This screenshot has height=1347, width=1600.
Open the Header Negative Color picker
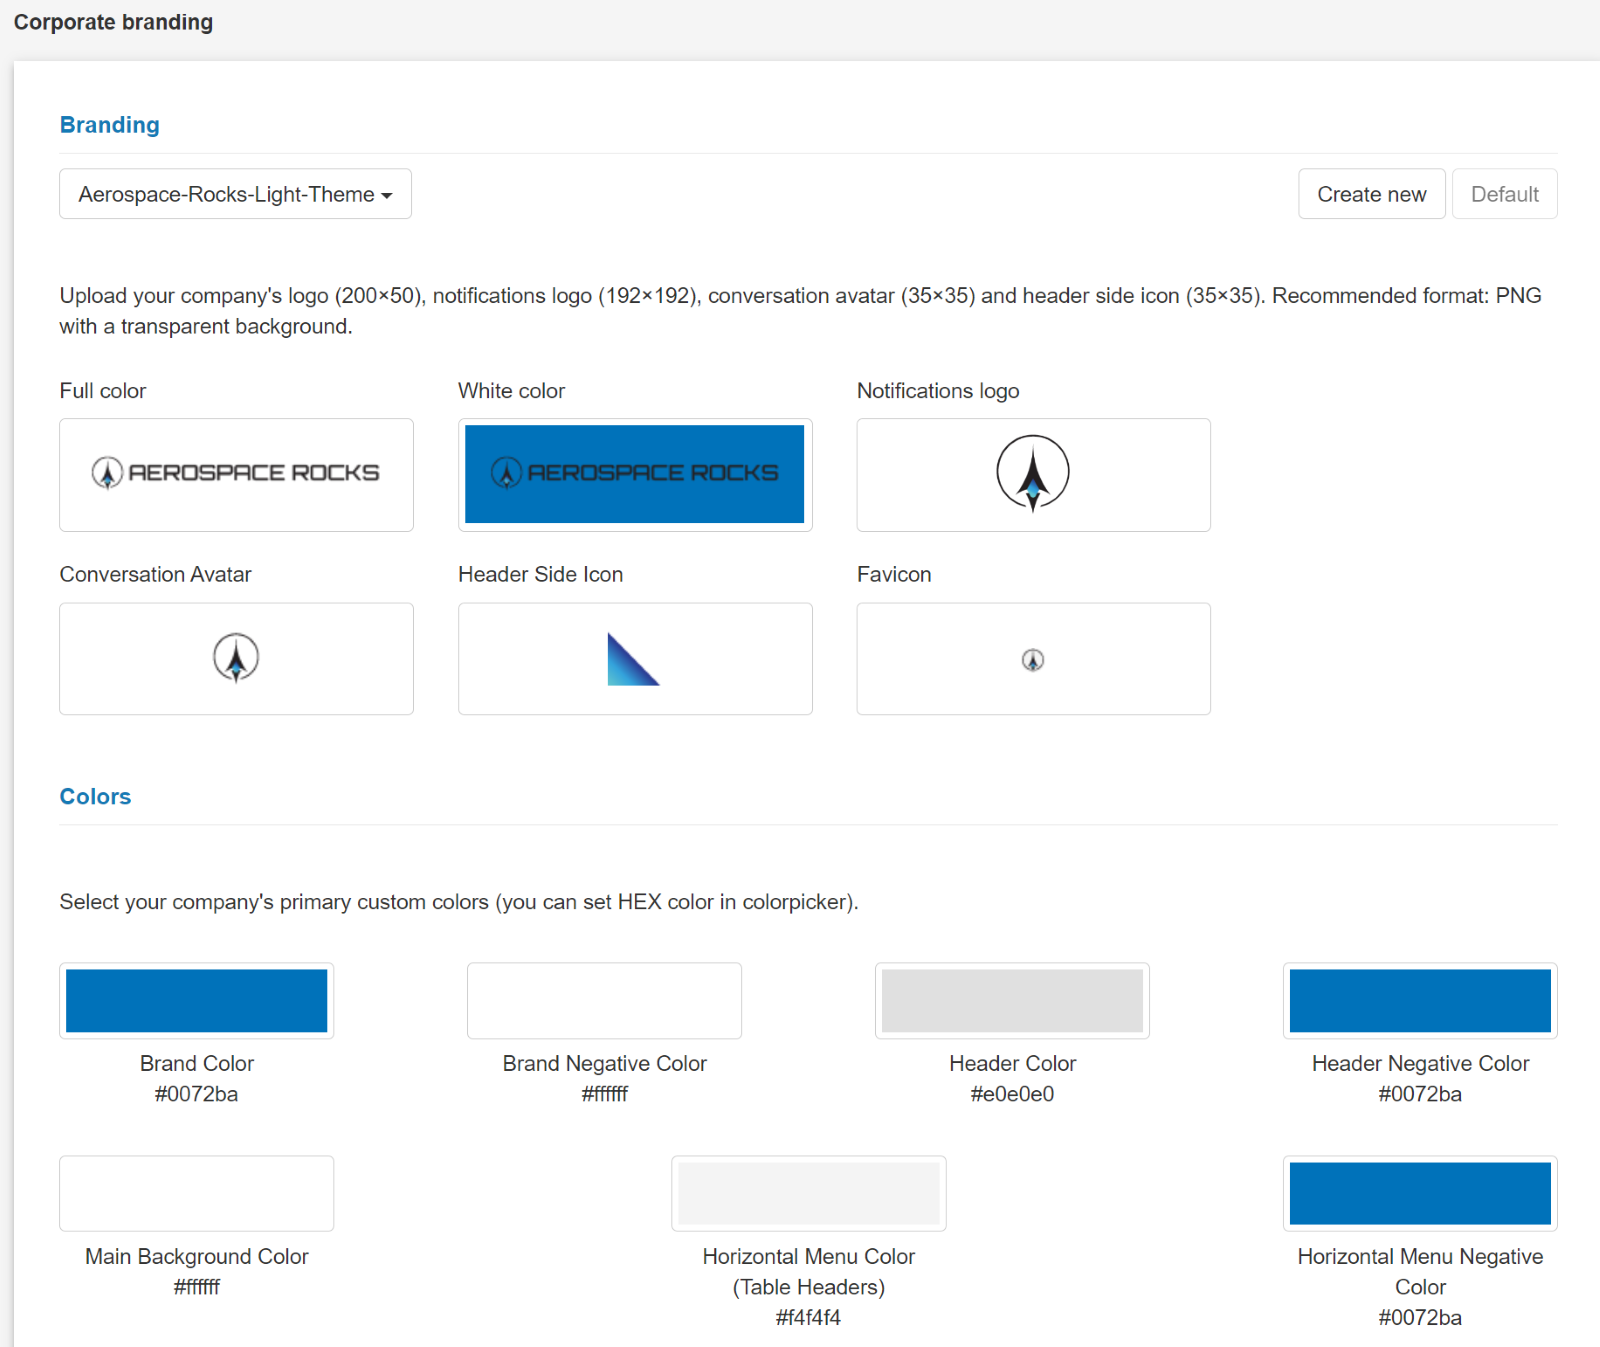[1419, 1000]
